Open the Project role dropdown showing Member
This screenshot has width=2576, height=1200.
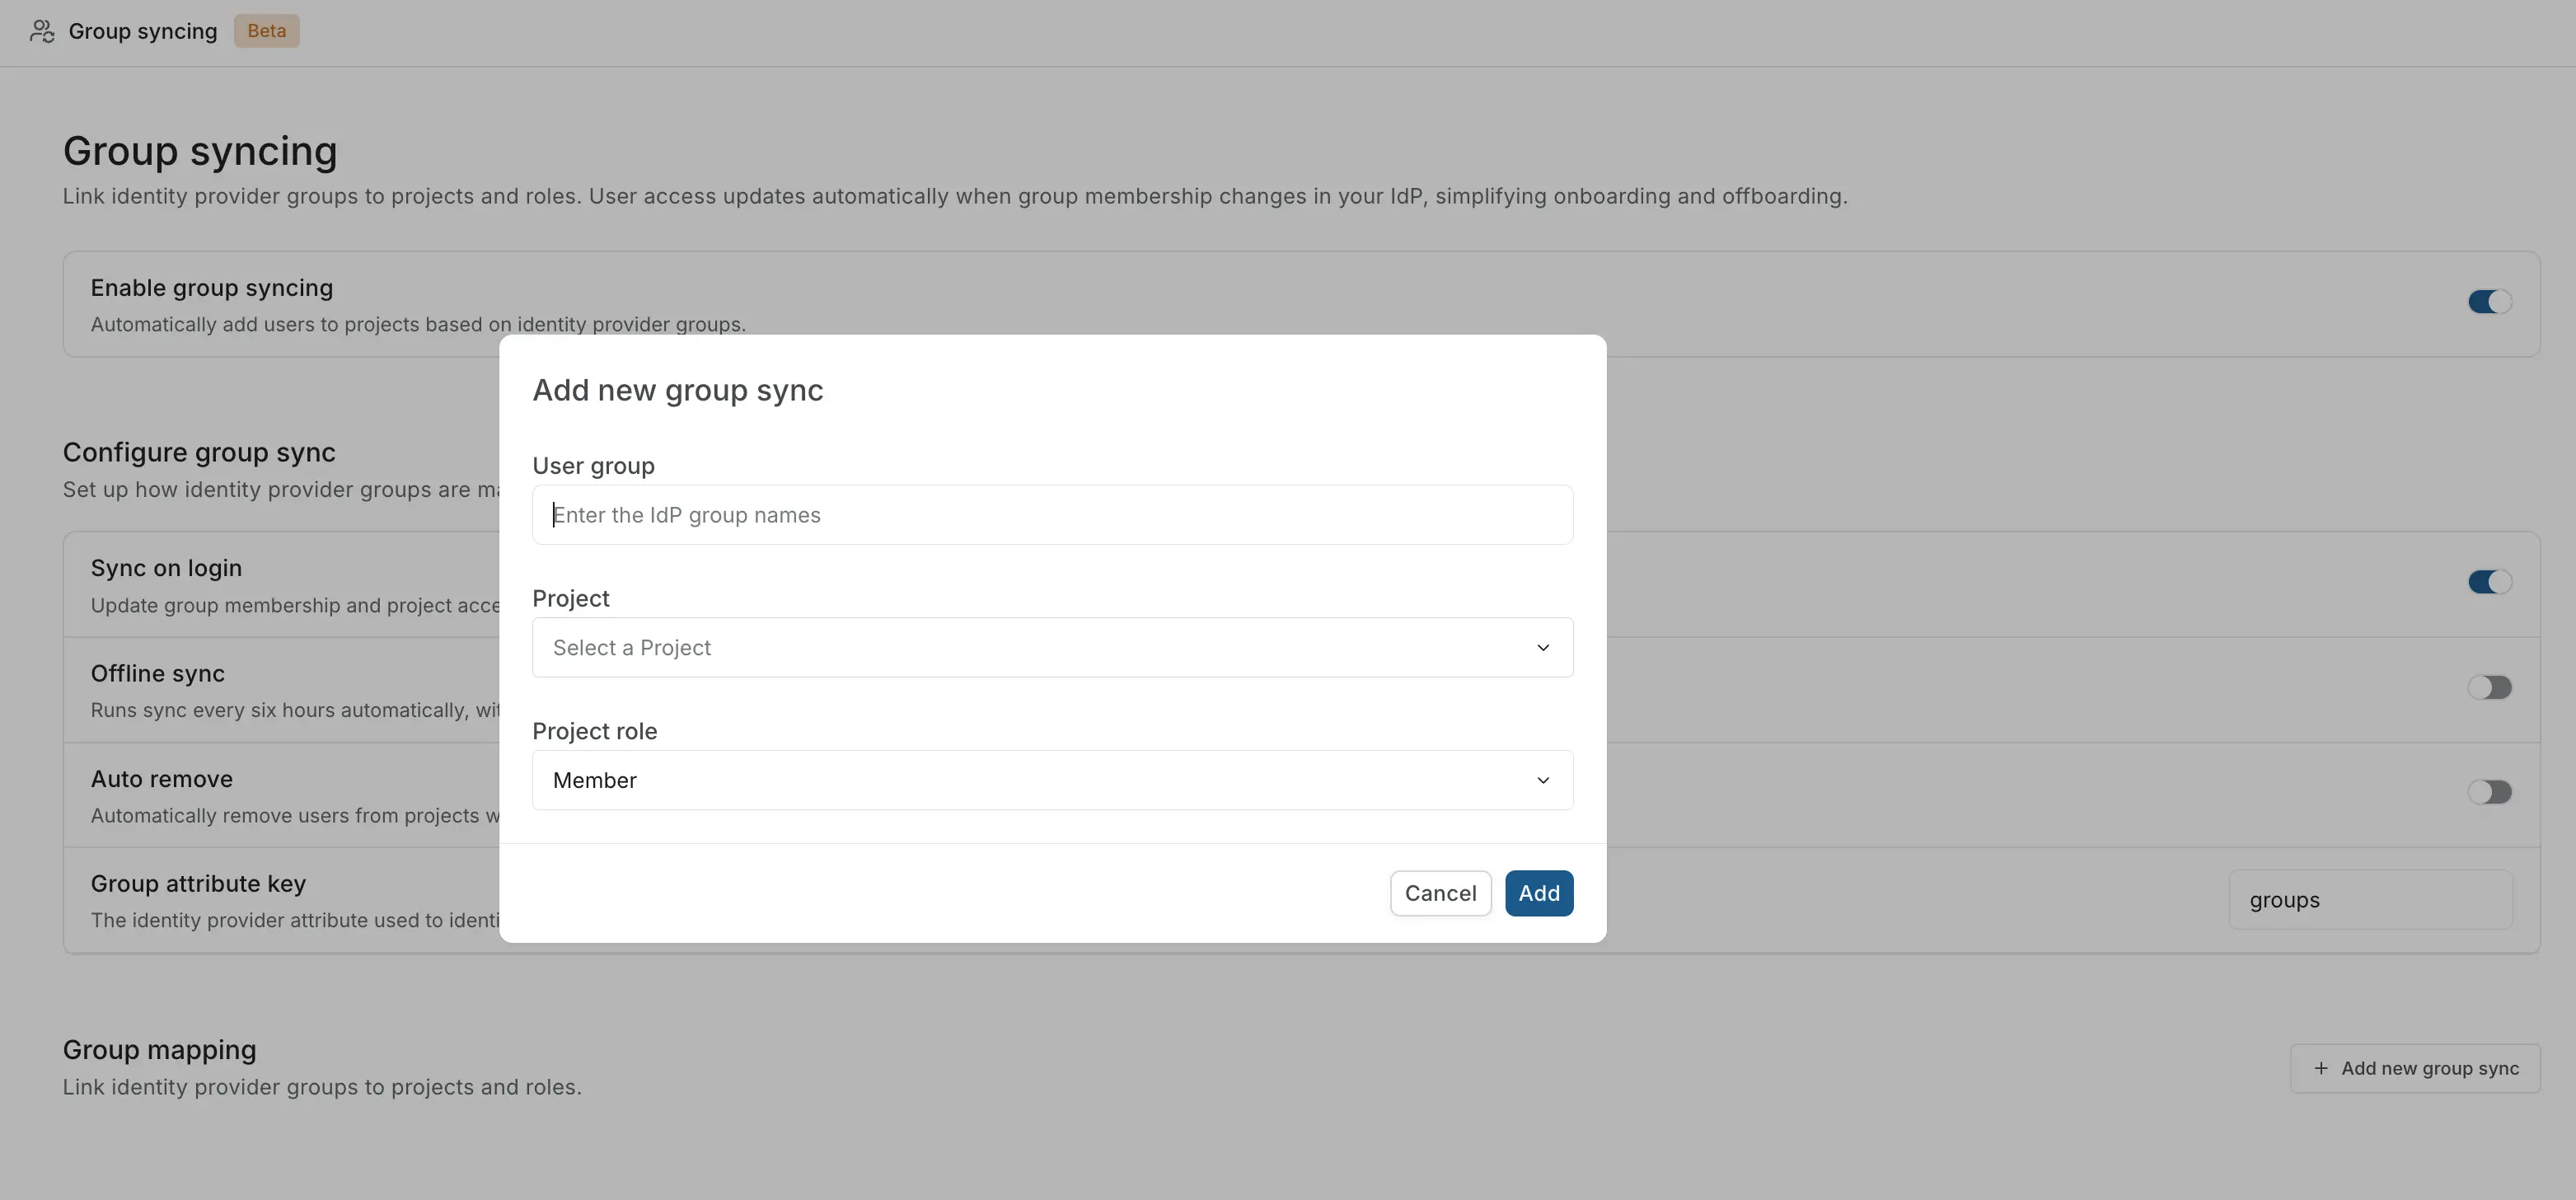pos(1052,780)
